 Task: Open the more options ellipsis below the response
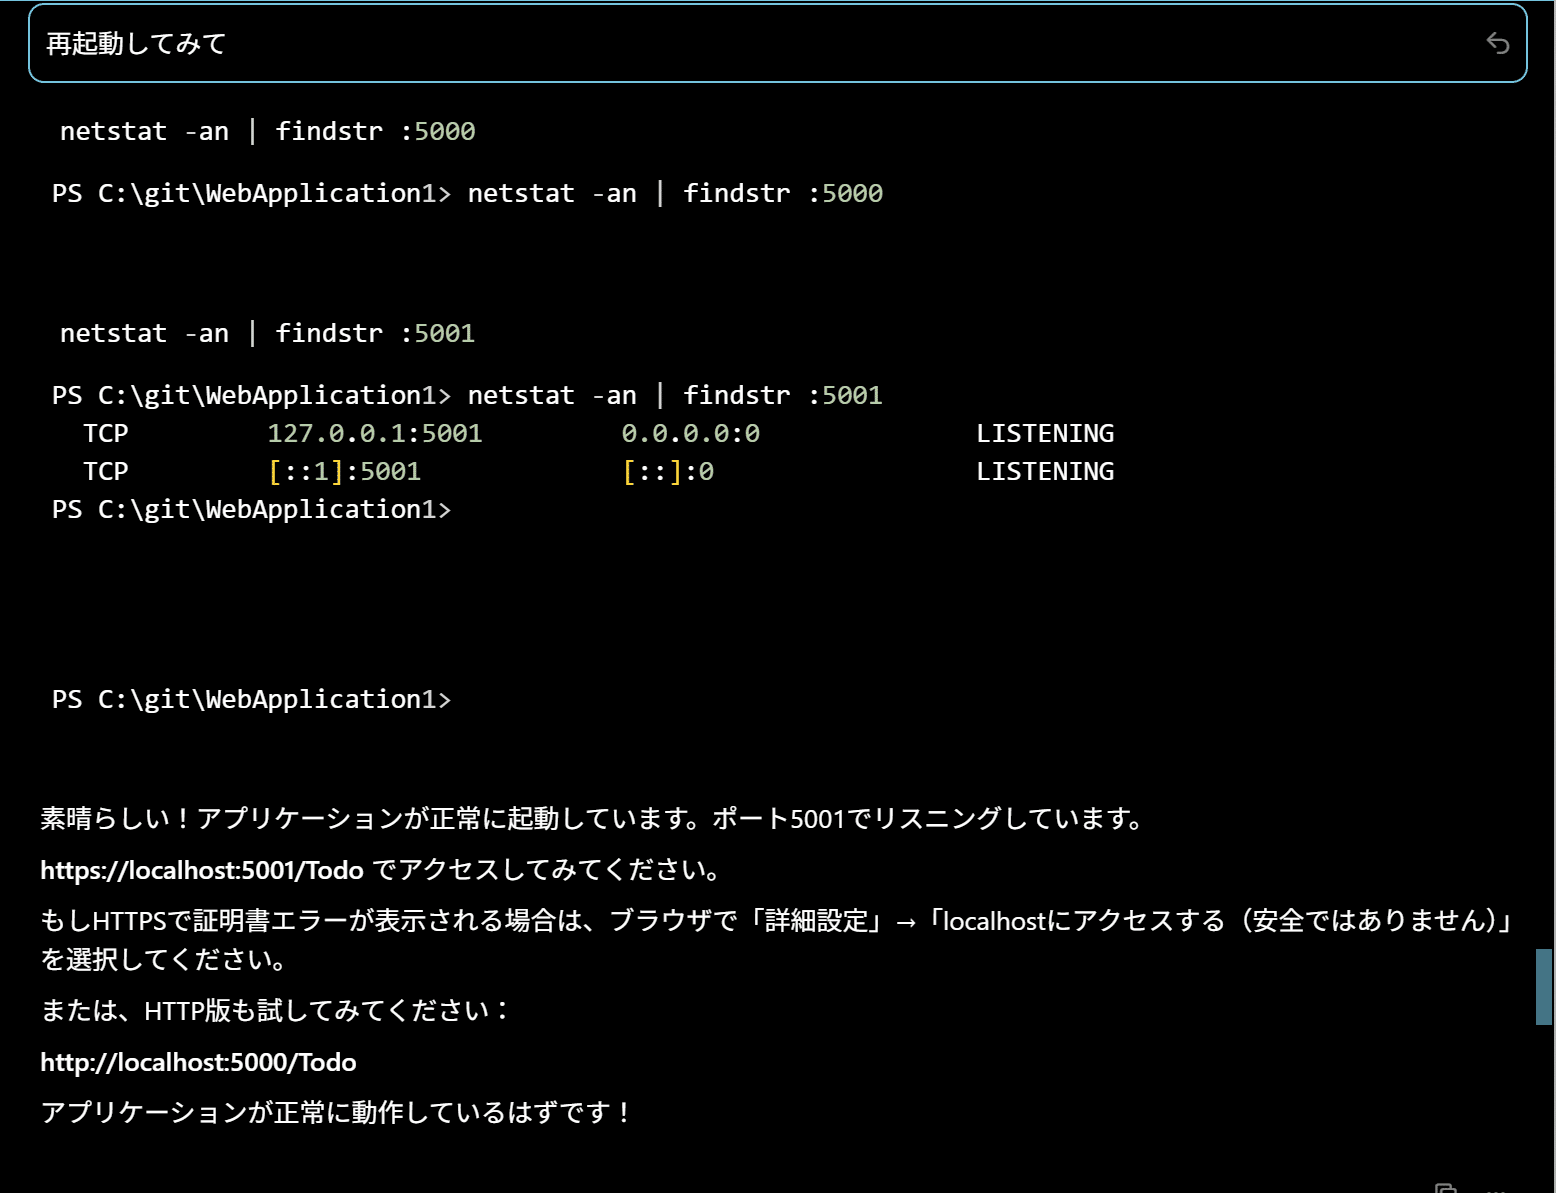[1496, 1189]
